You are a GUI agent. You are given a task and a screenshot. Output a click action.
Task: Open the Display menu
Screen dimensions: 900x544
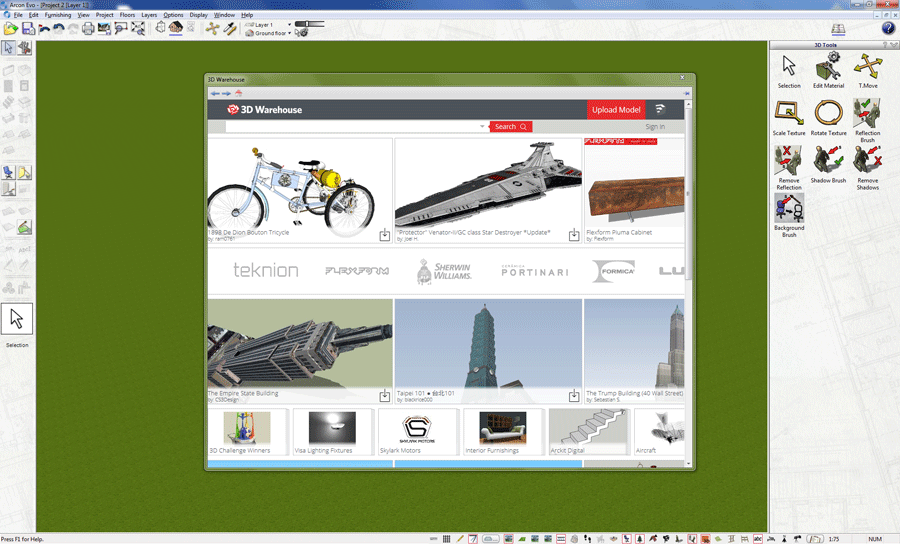tap(199, 15)
